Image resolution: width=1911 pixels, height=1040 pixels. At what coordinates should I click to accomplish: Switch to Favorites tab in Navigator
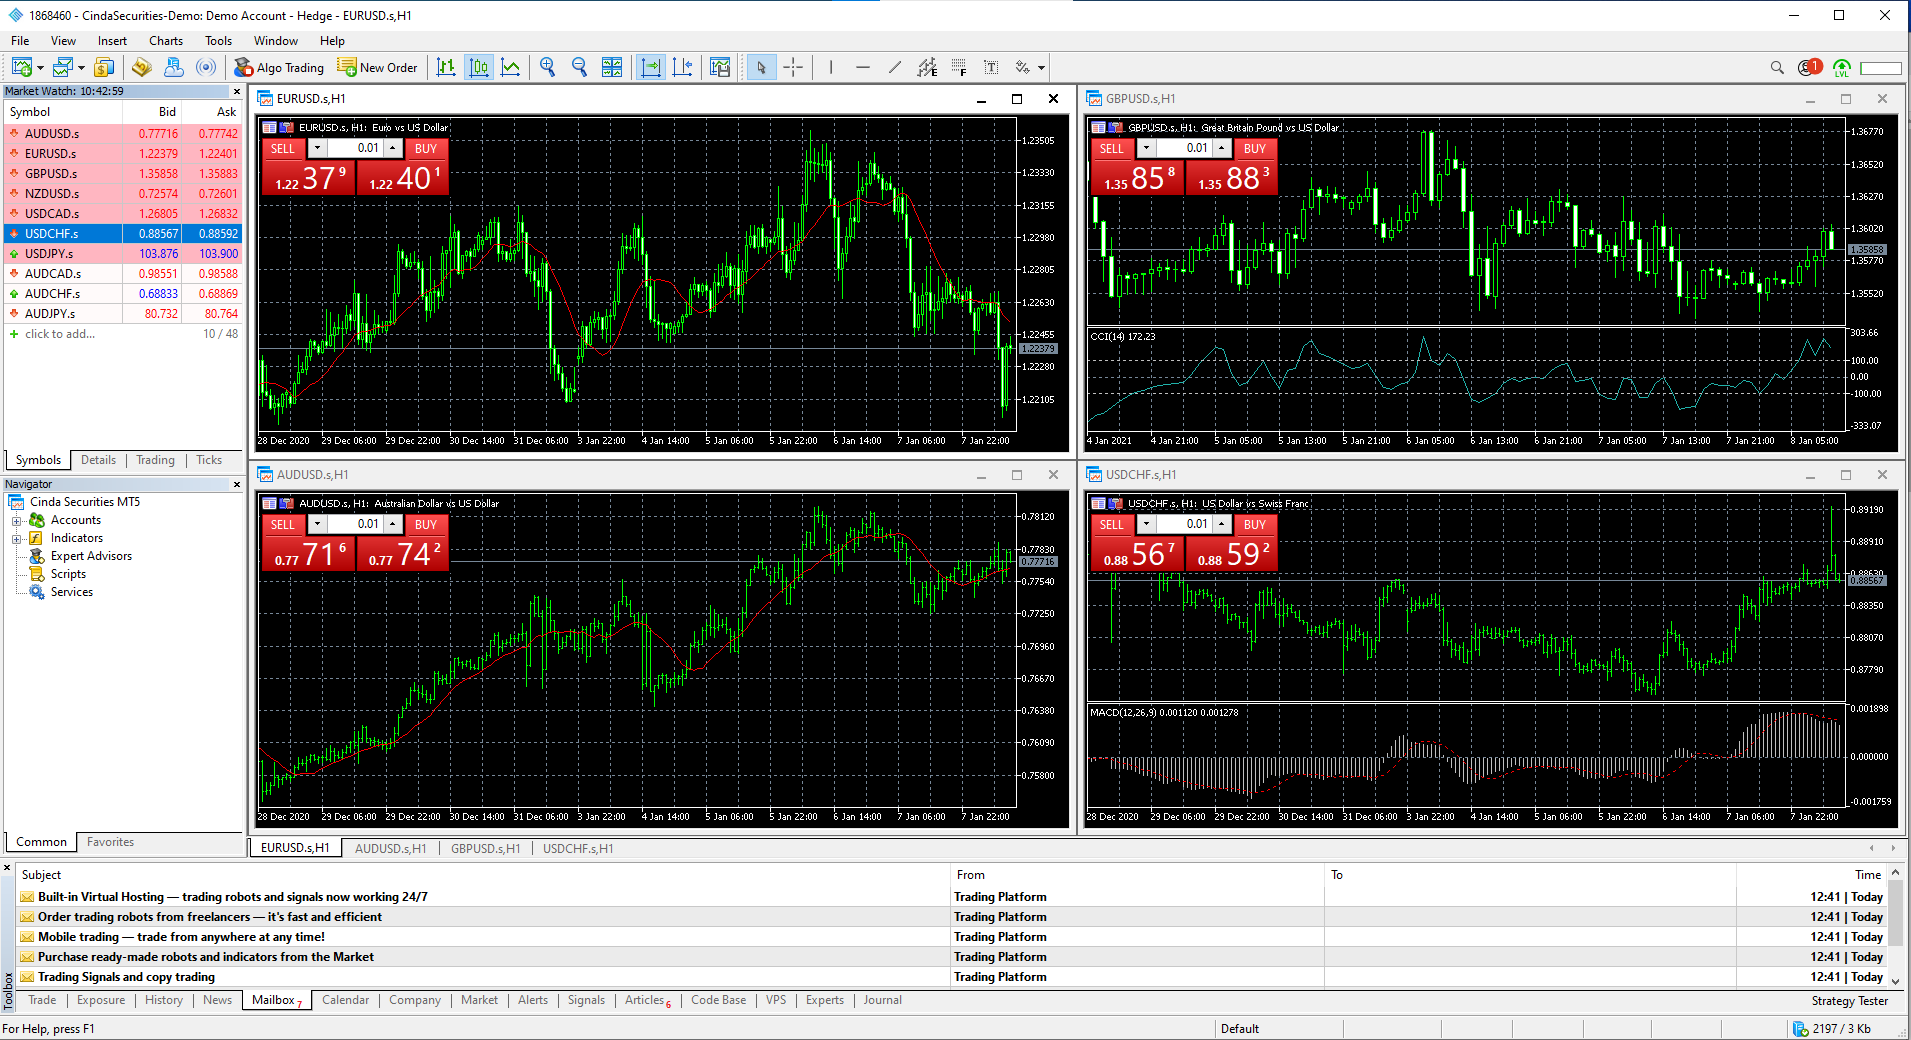110,842
